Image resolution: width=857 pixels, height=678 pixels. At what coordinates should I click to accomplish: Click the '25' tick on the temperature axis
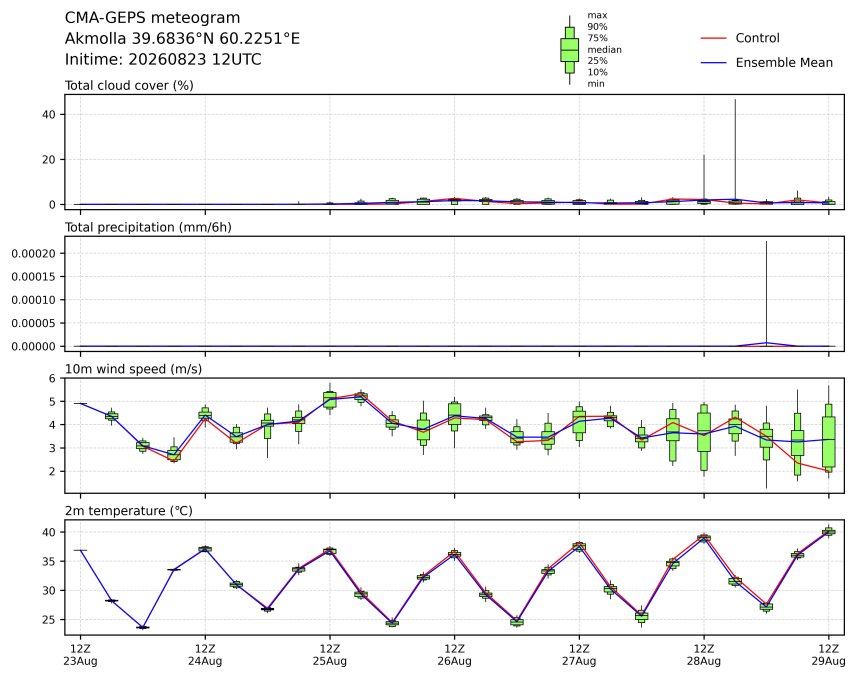coord(49,620)
